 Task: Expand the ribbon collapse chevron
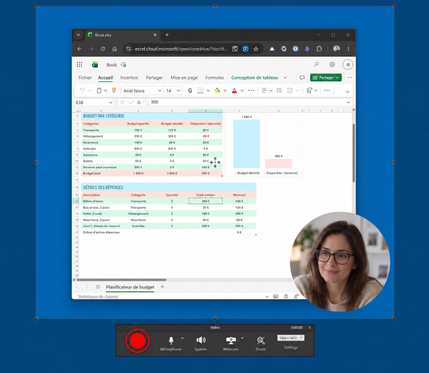pyautogui.click(x=347, y=91)
